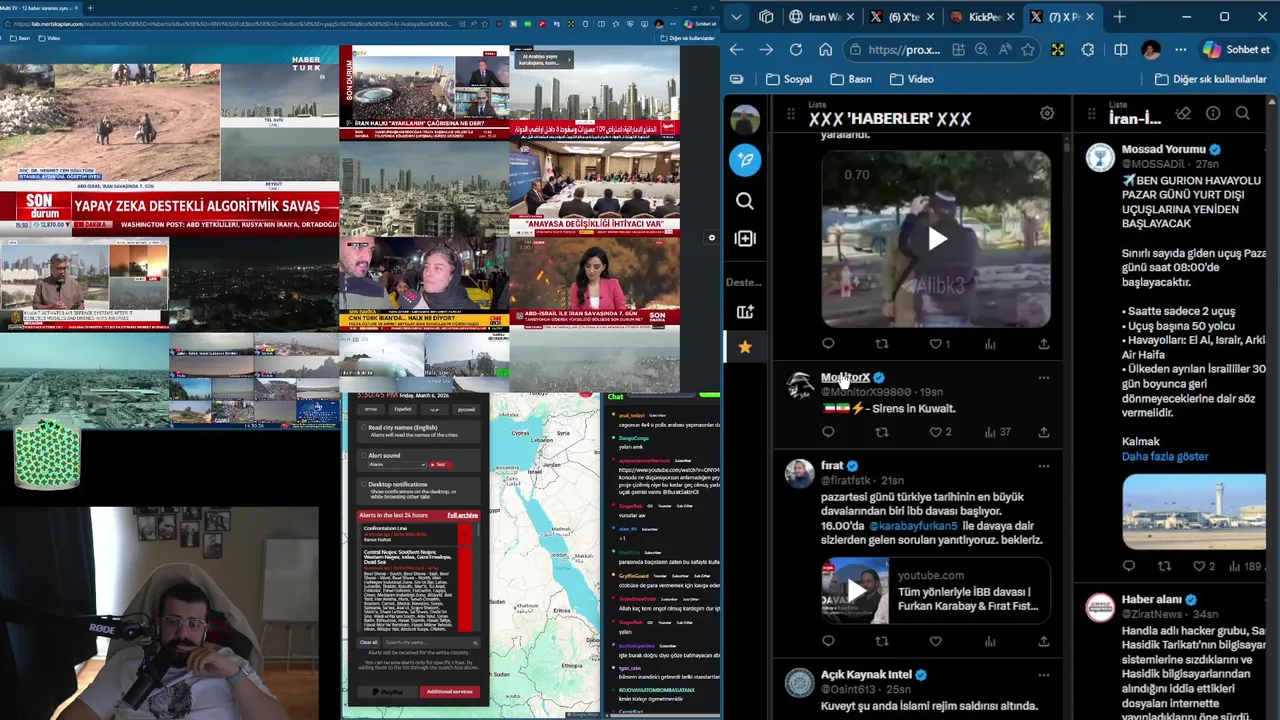Search within the İran list column
Viewport: 1280px width, 720px height.
1242,113
